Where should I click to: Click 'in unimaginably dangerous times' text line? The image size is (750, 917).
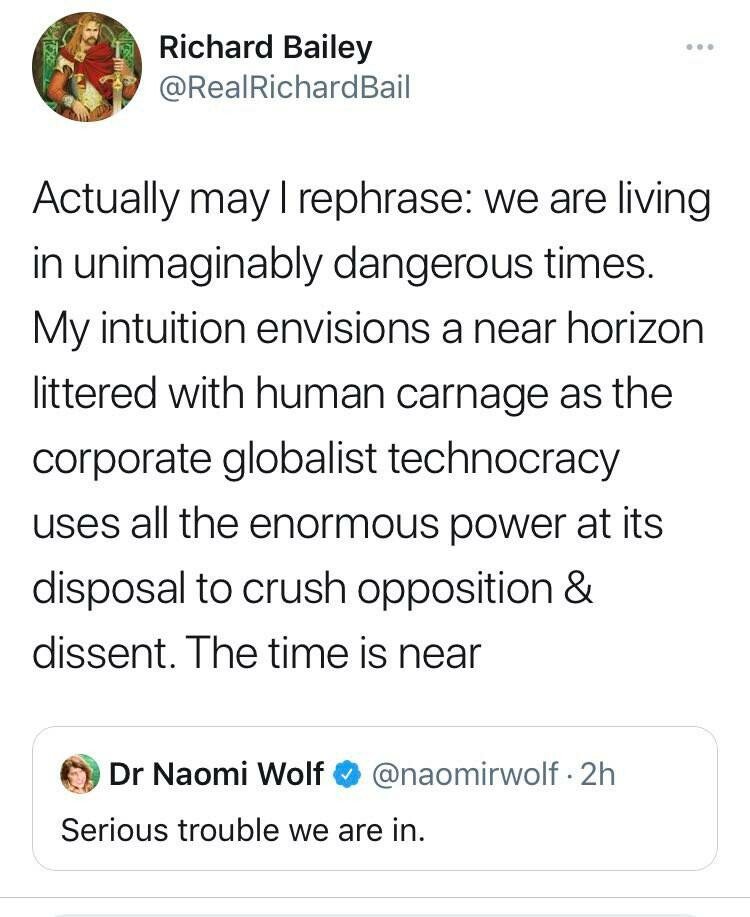(343, 265)
